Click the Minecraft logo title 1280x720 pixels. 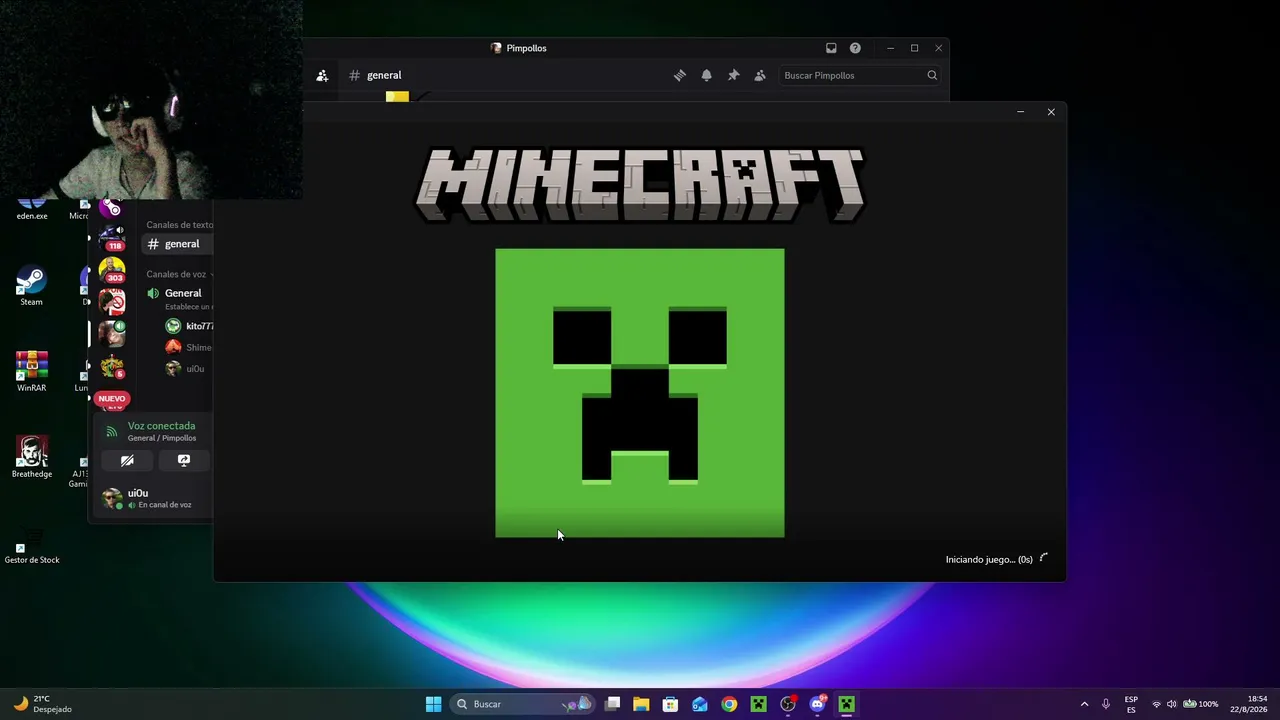click(640, 185)
